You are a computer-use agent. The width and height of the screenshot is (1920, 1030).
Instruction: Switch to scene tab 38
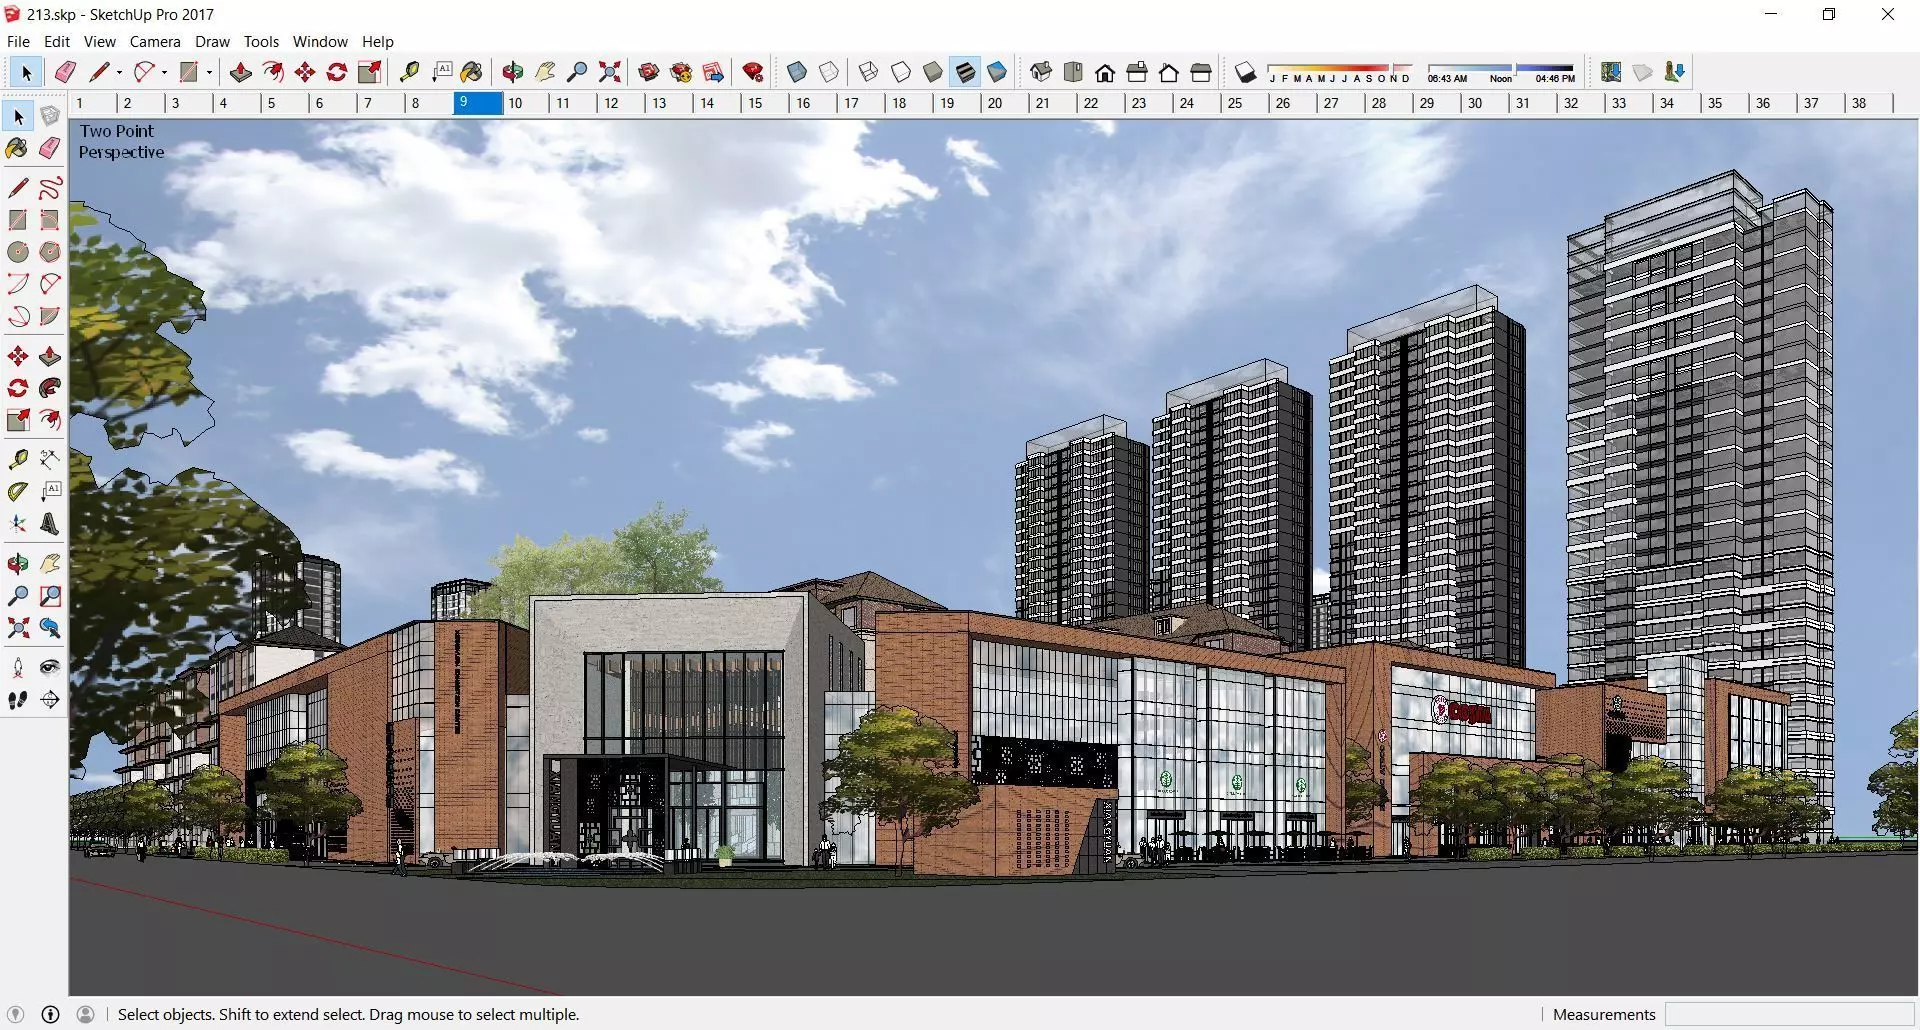coord(1869,103)
